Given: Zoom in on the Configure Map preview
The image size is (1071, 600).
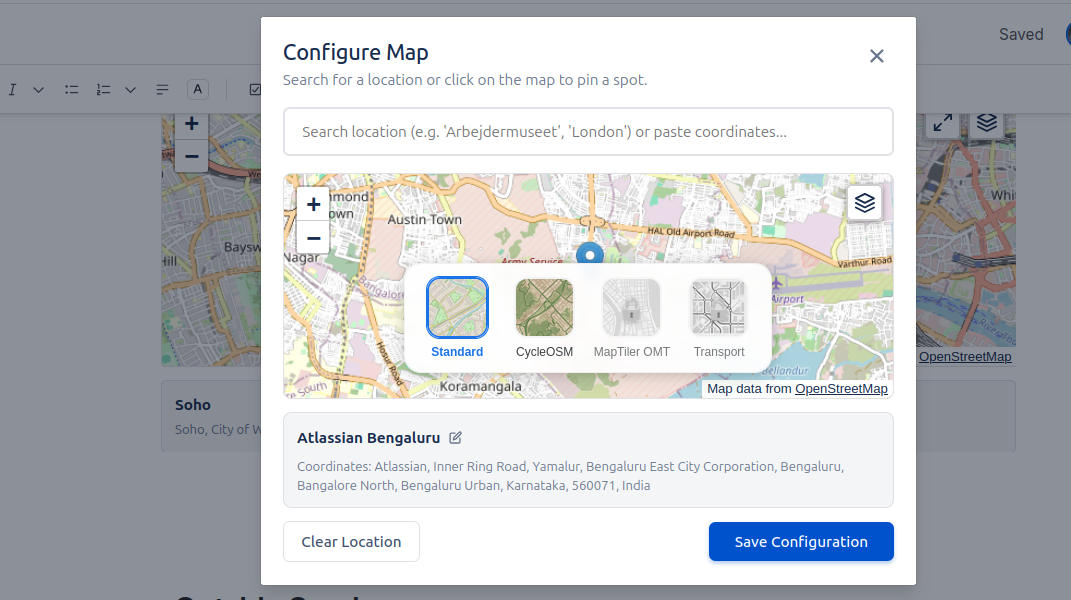Looking at the screenshot, I should (x=313, y=203).
